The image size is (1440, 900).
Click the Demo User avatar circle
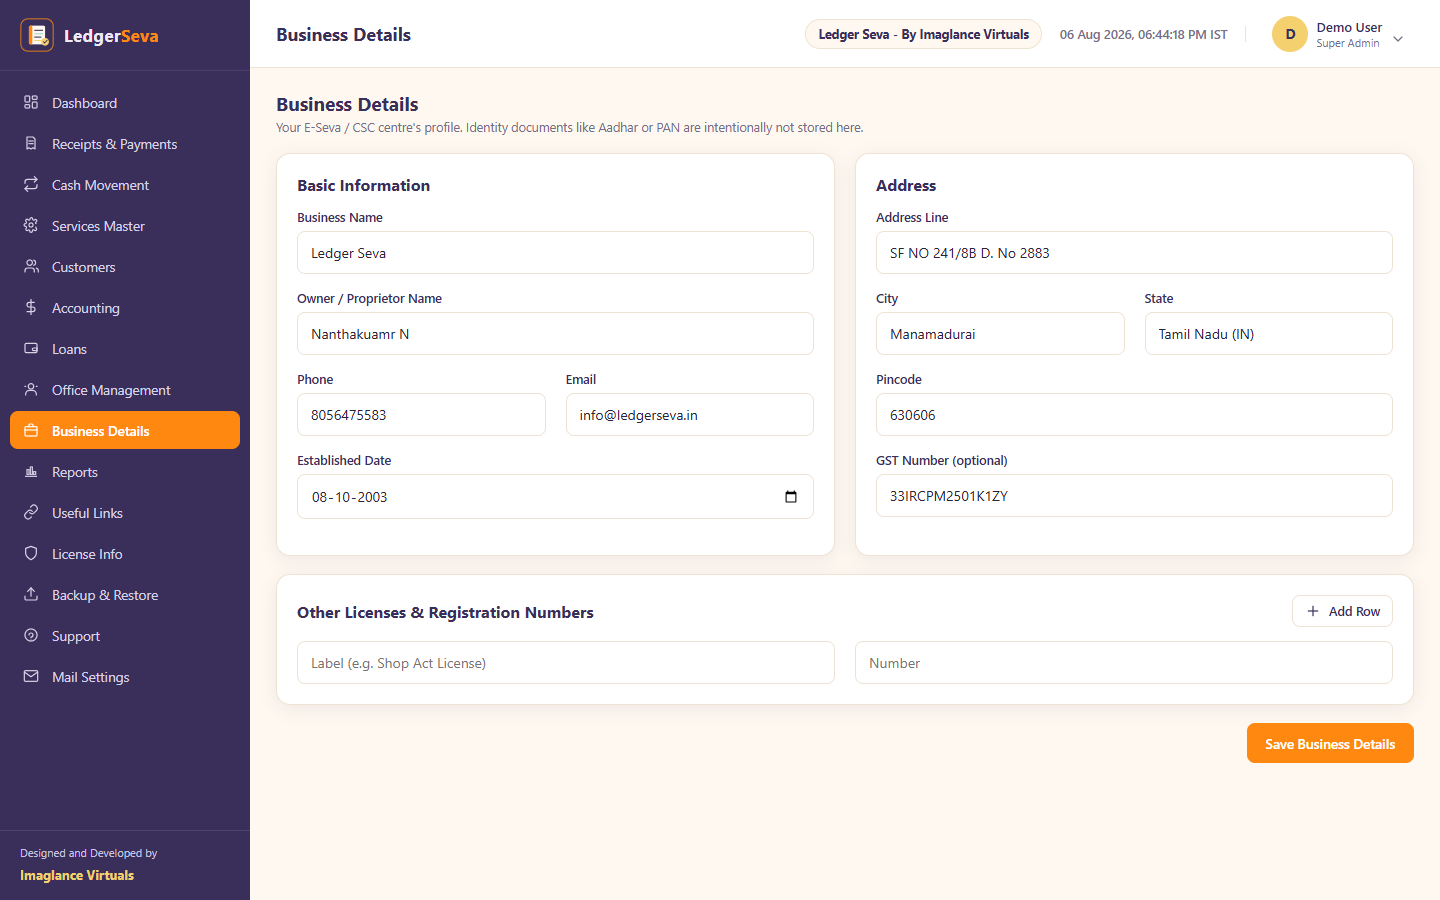point(1290,34)
